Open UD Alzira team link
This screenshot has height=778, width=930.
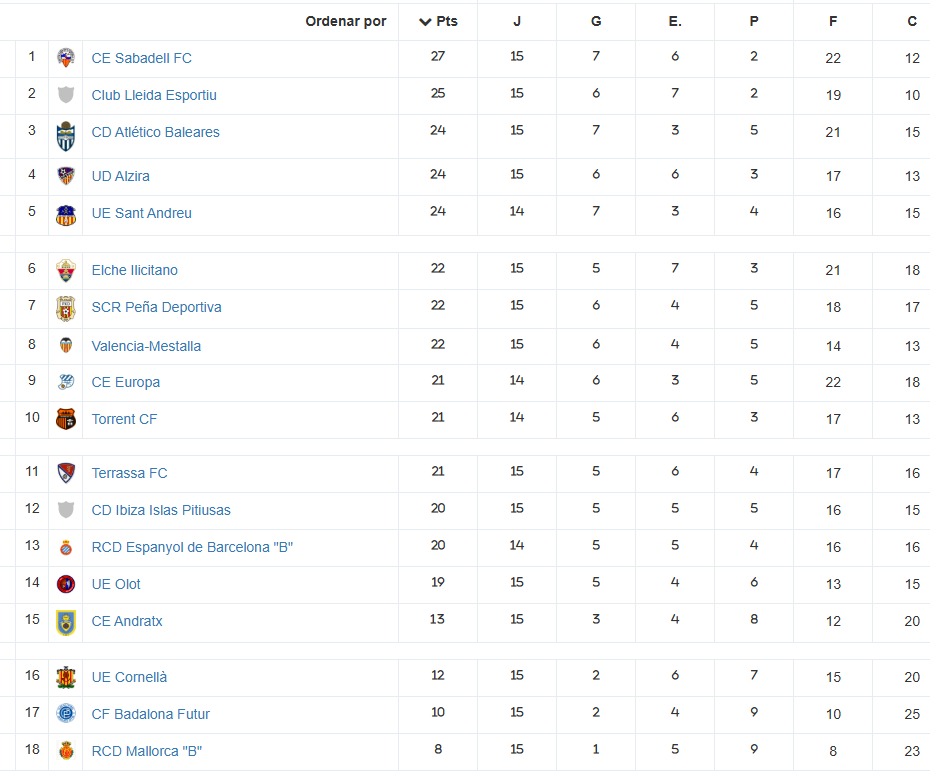click(120, 176)
